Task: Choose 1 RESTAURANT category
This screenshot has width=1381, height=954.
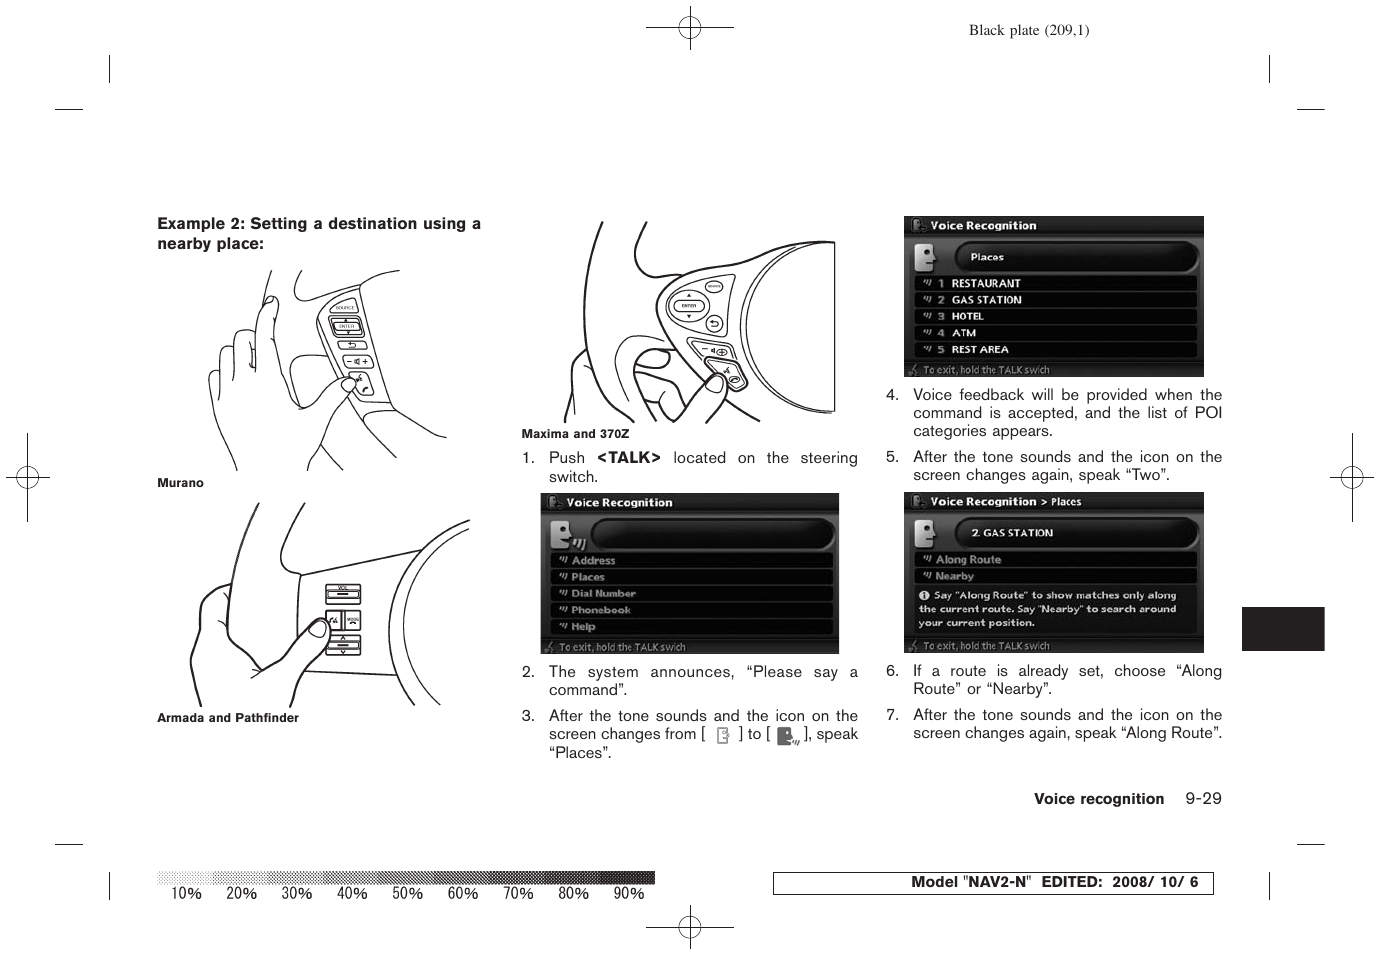Action: [x=1056, y=284]
